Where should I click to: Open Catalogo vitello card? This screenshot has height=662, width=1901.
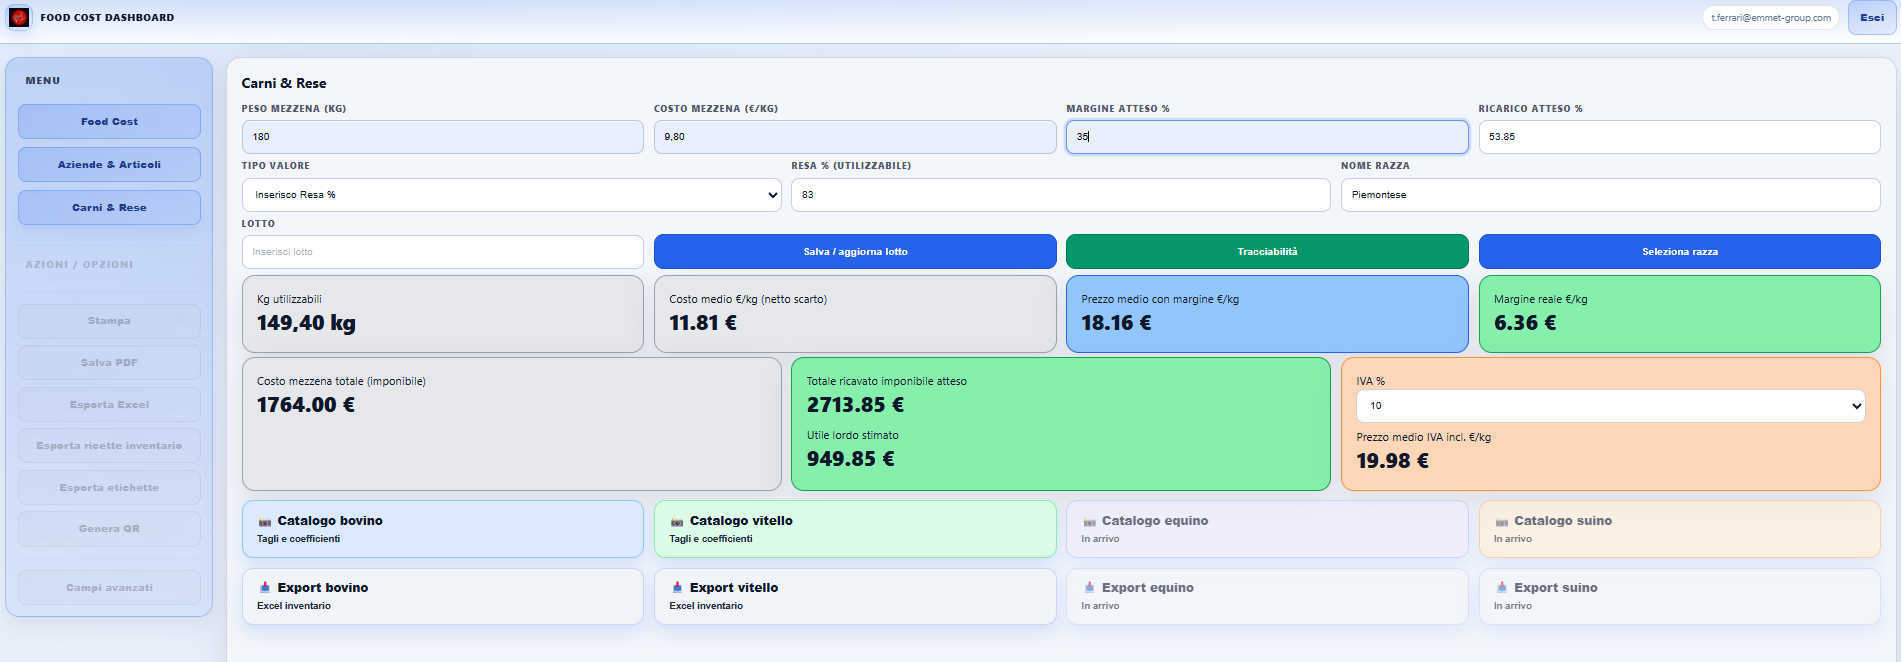tap(855, 529)
